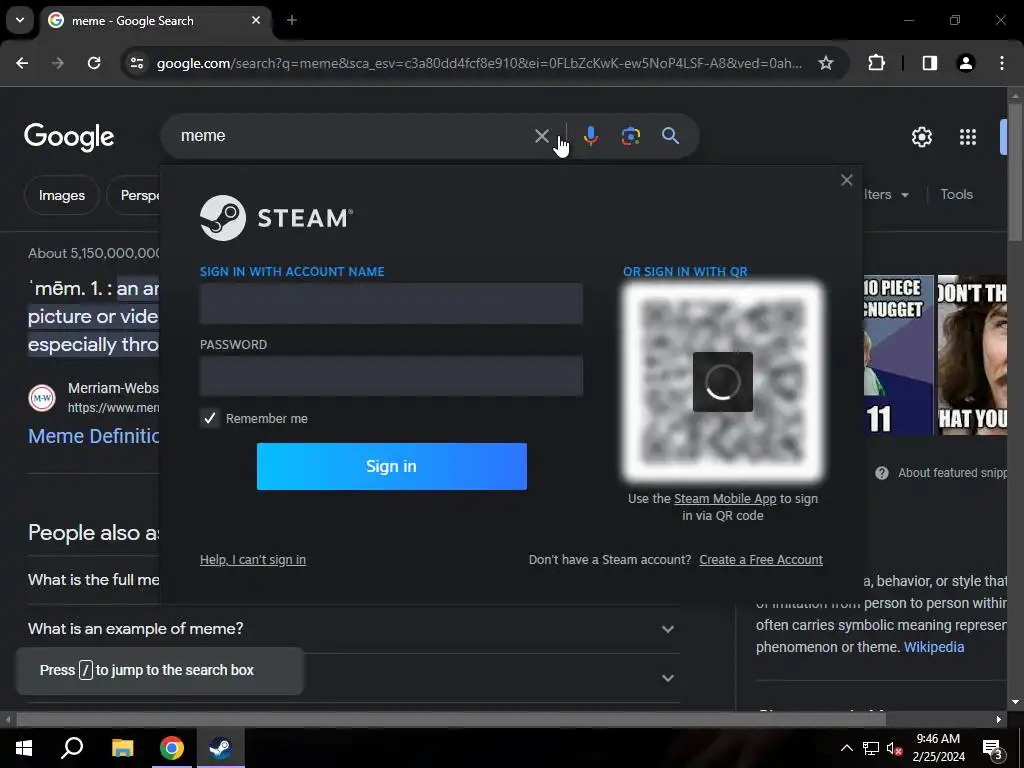Click the vertical page scrollbar
This screenshot has width=1024, height=768.
pos(1015,172)
